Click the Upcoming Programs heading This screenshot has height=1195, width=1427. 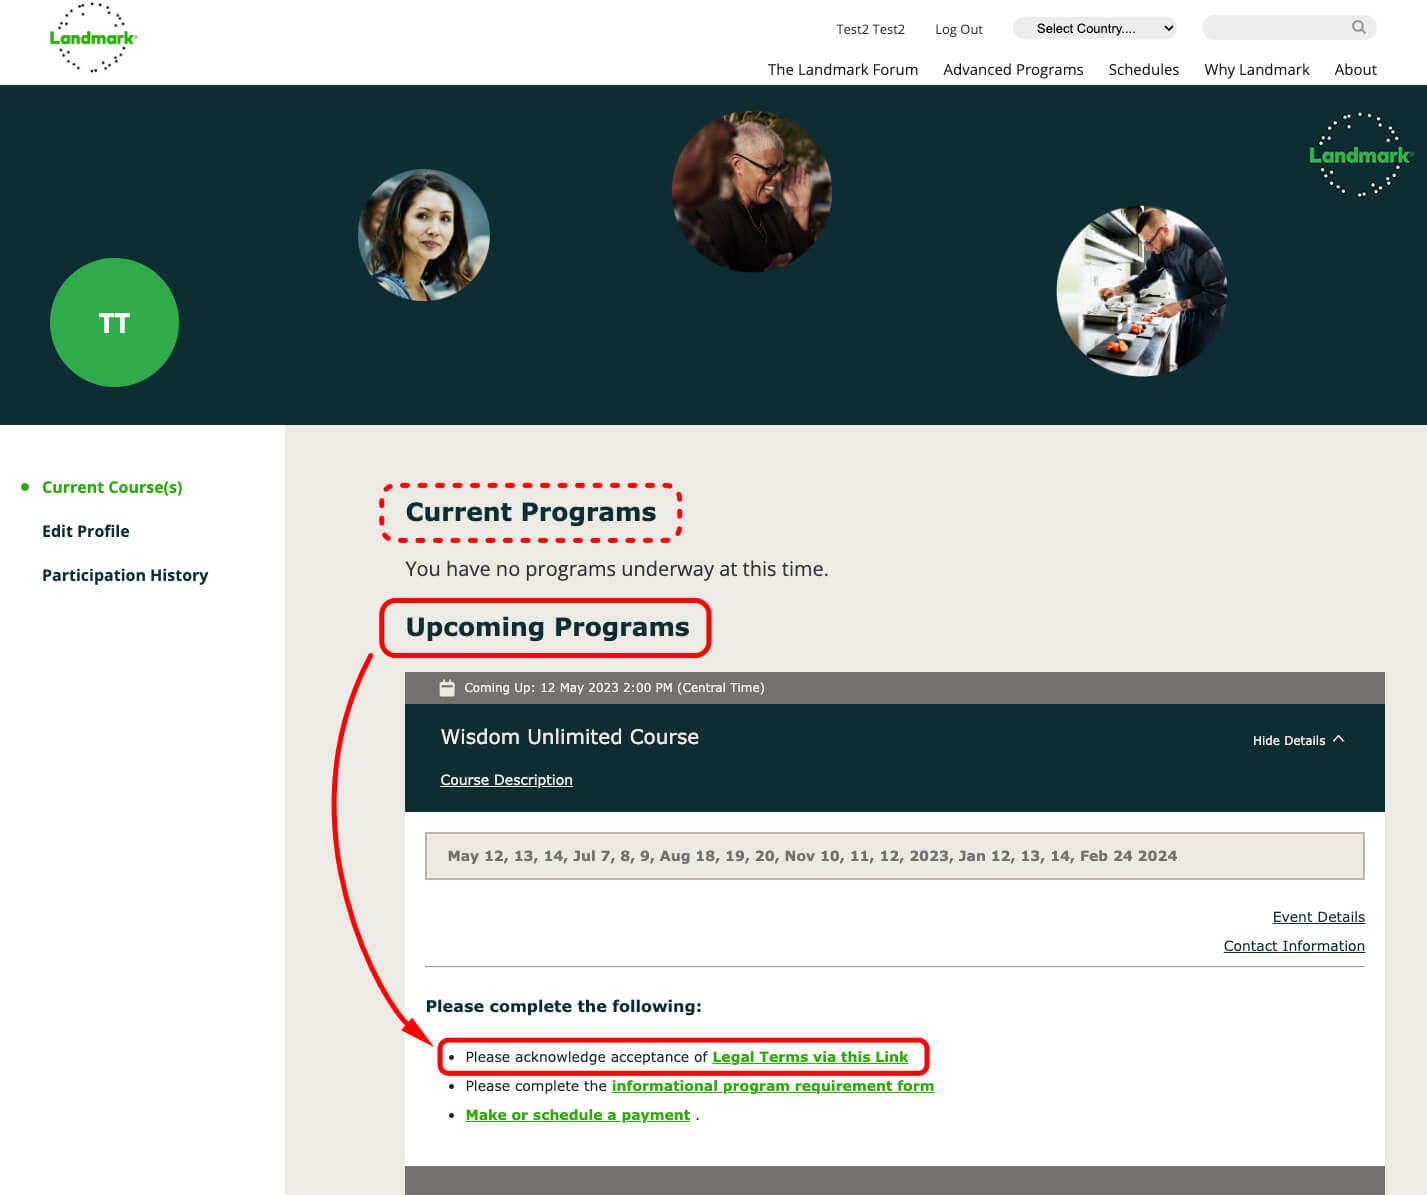tap(547, 627)
